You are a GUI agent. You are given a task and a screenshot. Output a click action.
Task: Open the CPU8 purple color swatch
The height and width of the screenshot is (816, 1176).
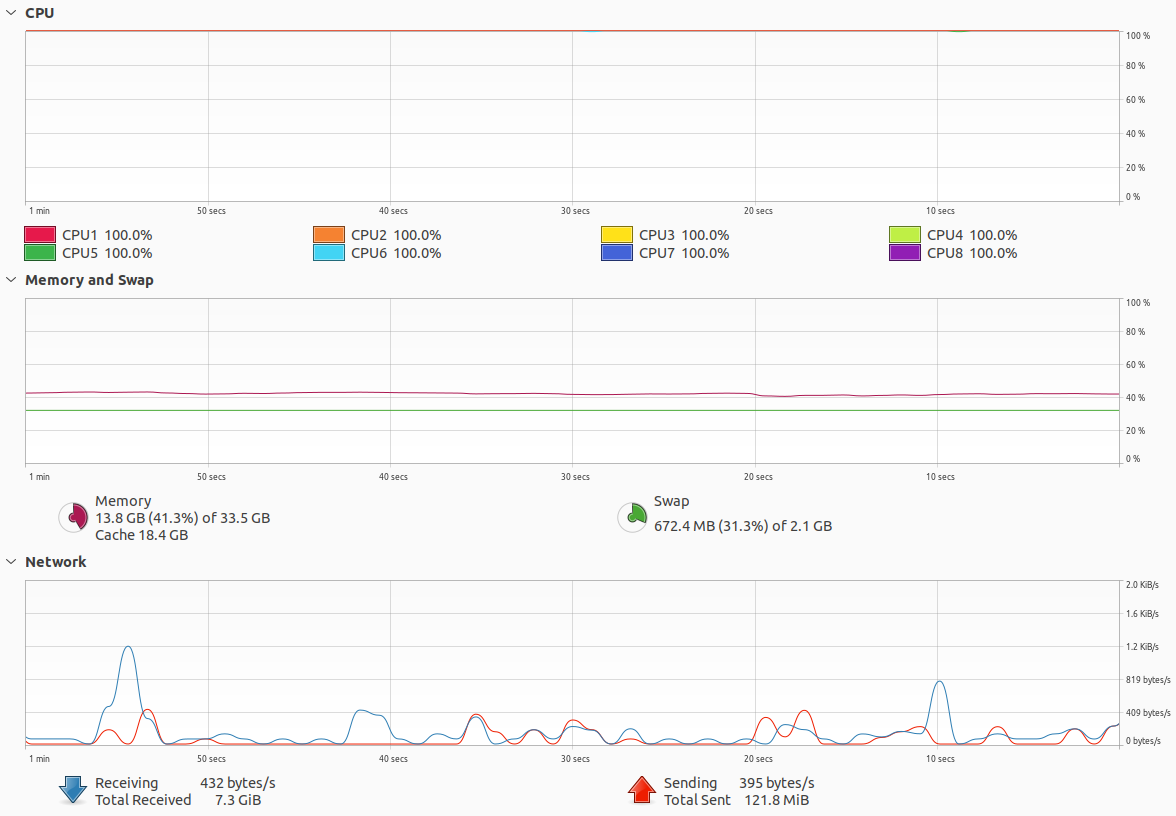point(904,253)
